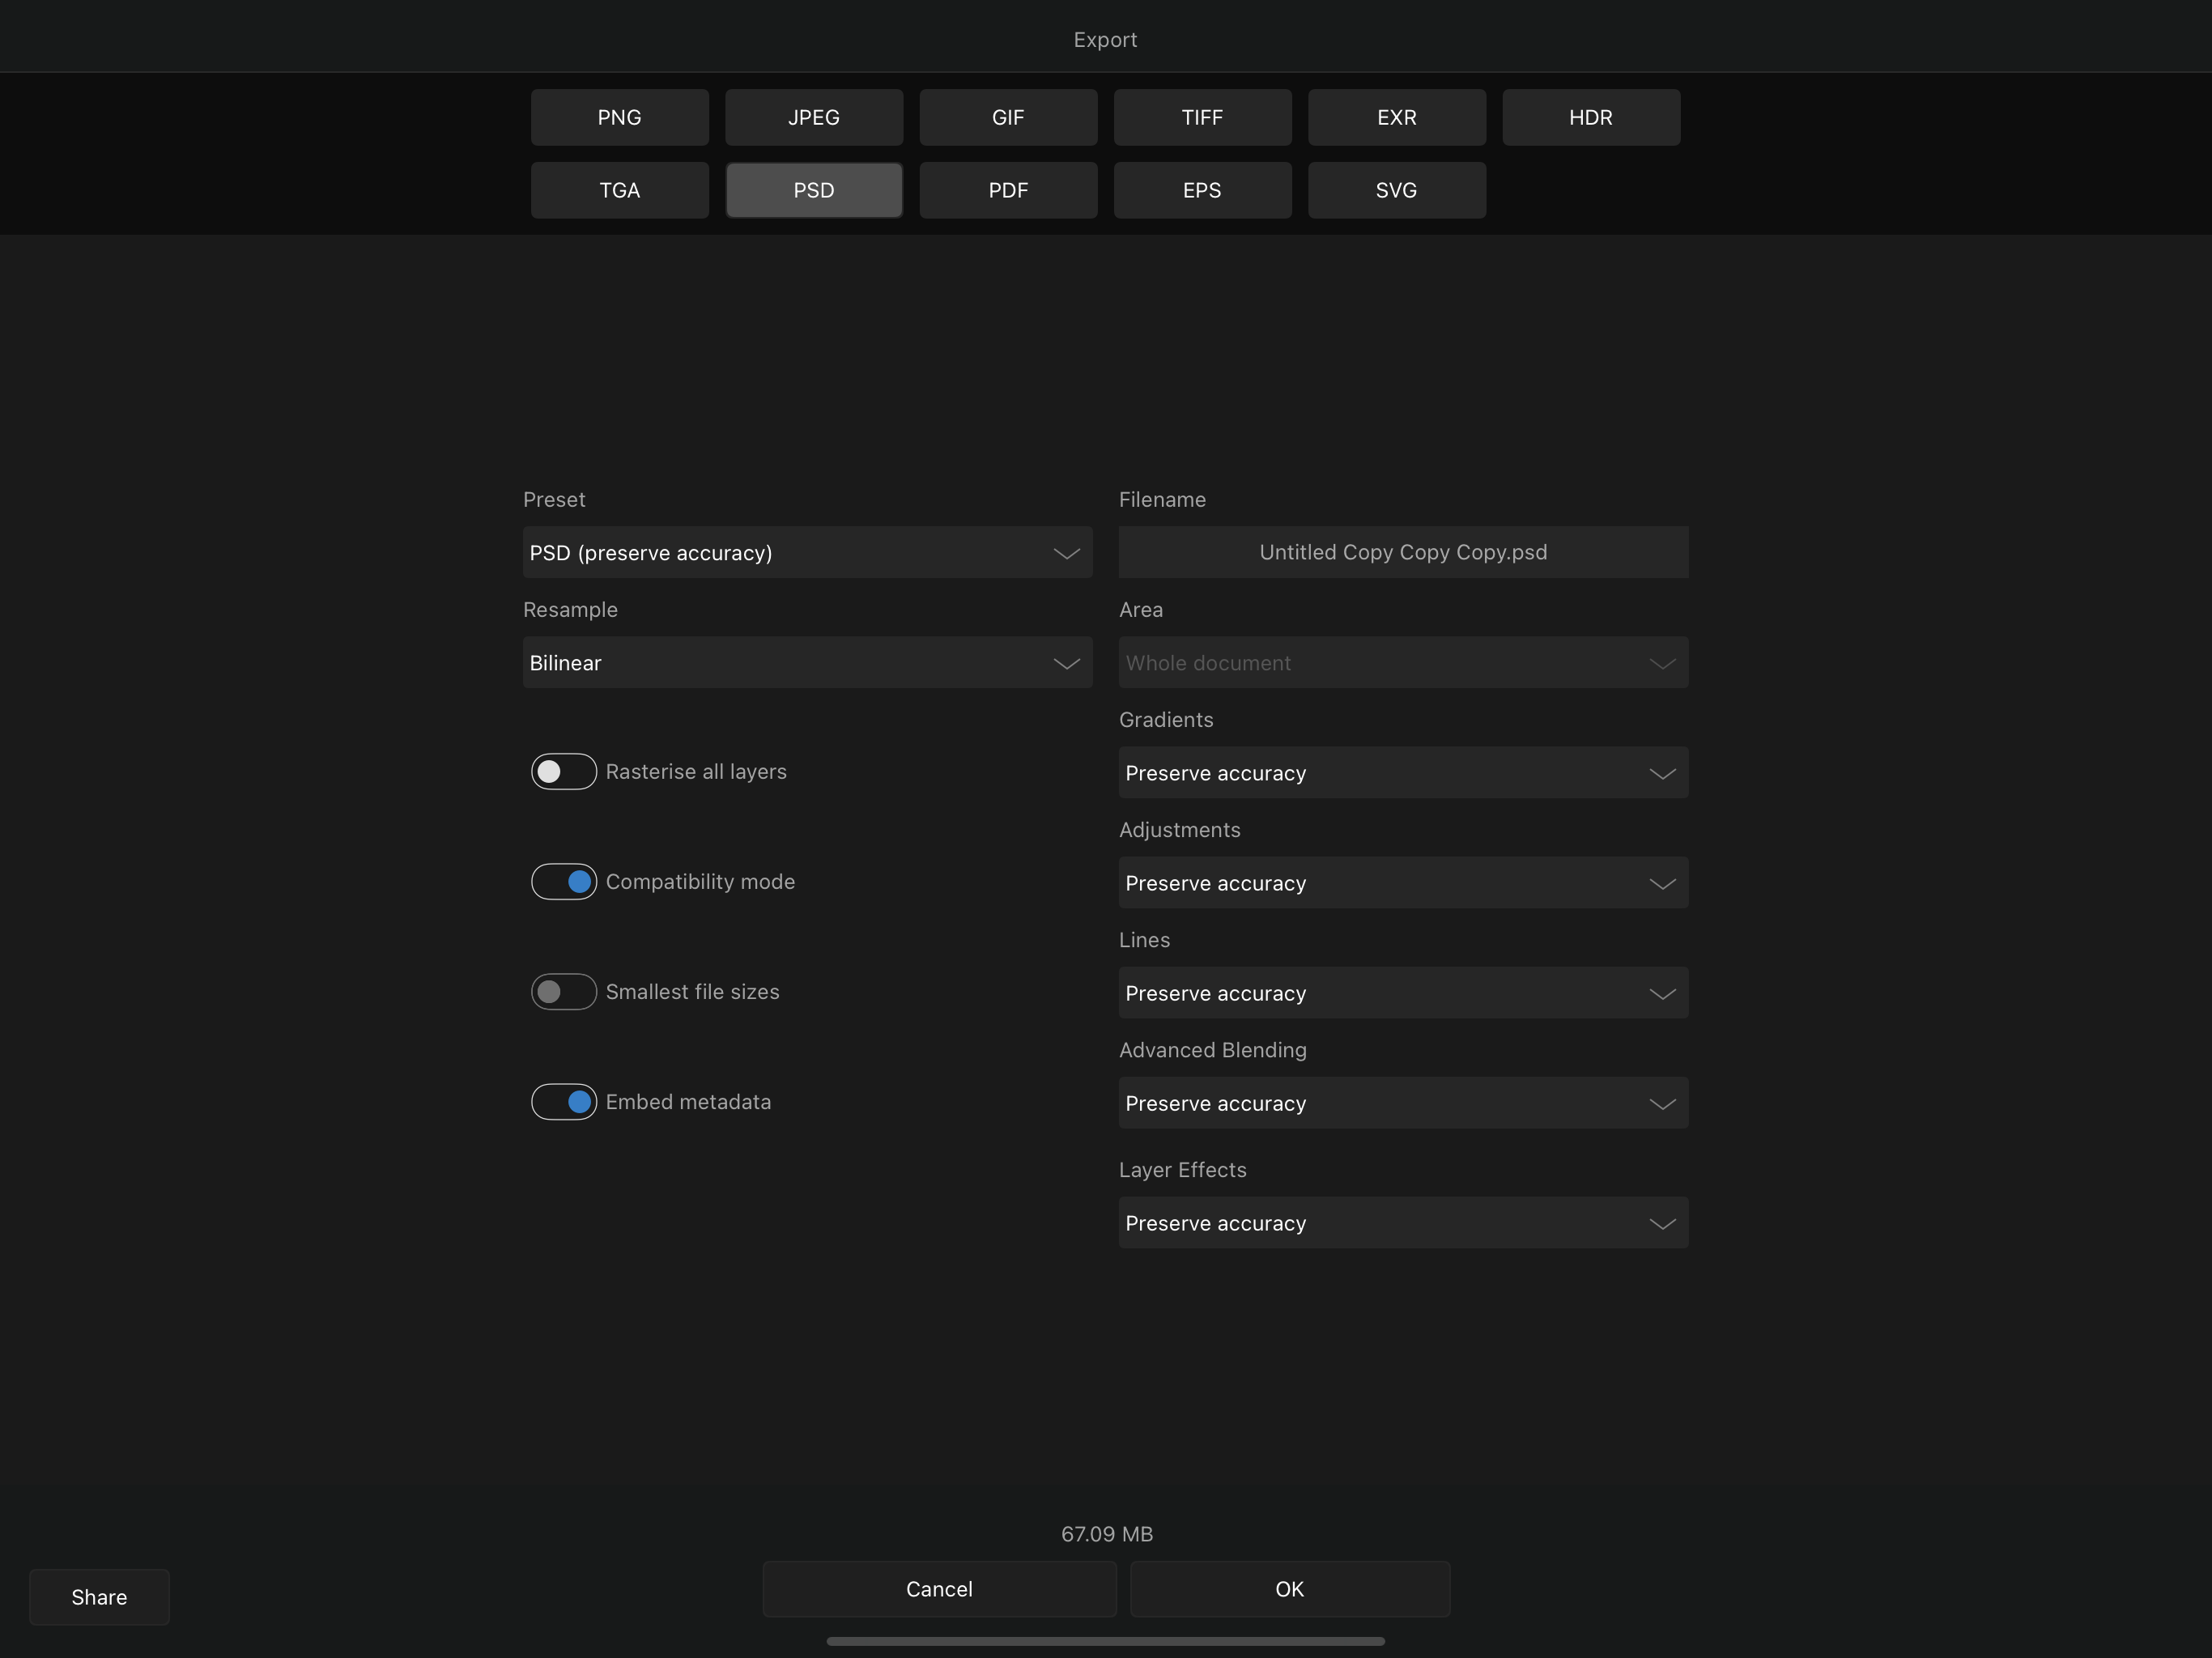Switch to PDF export format
2212x1658 pixels.
pos(1008,190)
